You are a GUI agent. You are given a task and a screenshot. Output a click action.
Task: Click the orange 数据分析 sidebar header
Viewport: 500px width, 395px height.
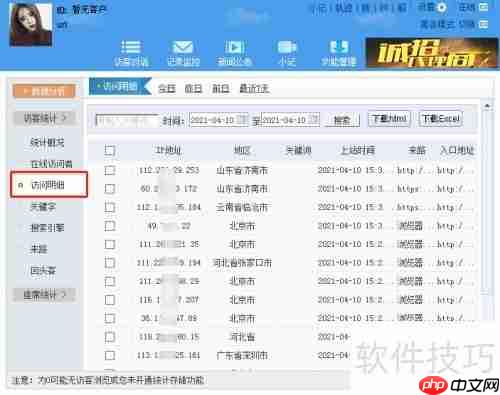pyautogui.click(x=44, y=91)
